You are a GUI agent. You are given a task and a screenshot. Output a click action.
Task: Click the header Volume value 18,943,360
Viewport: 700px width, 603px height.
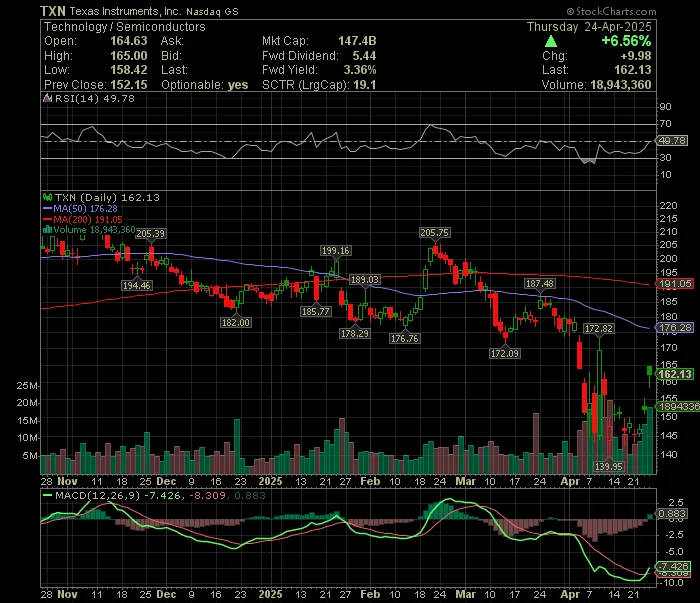(x=621, y=85)
